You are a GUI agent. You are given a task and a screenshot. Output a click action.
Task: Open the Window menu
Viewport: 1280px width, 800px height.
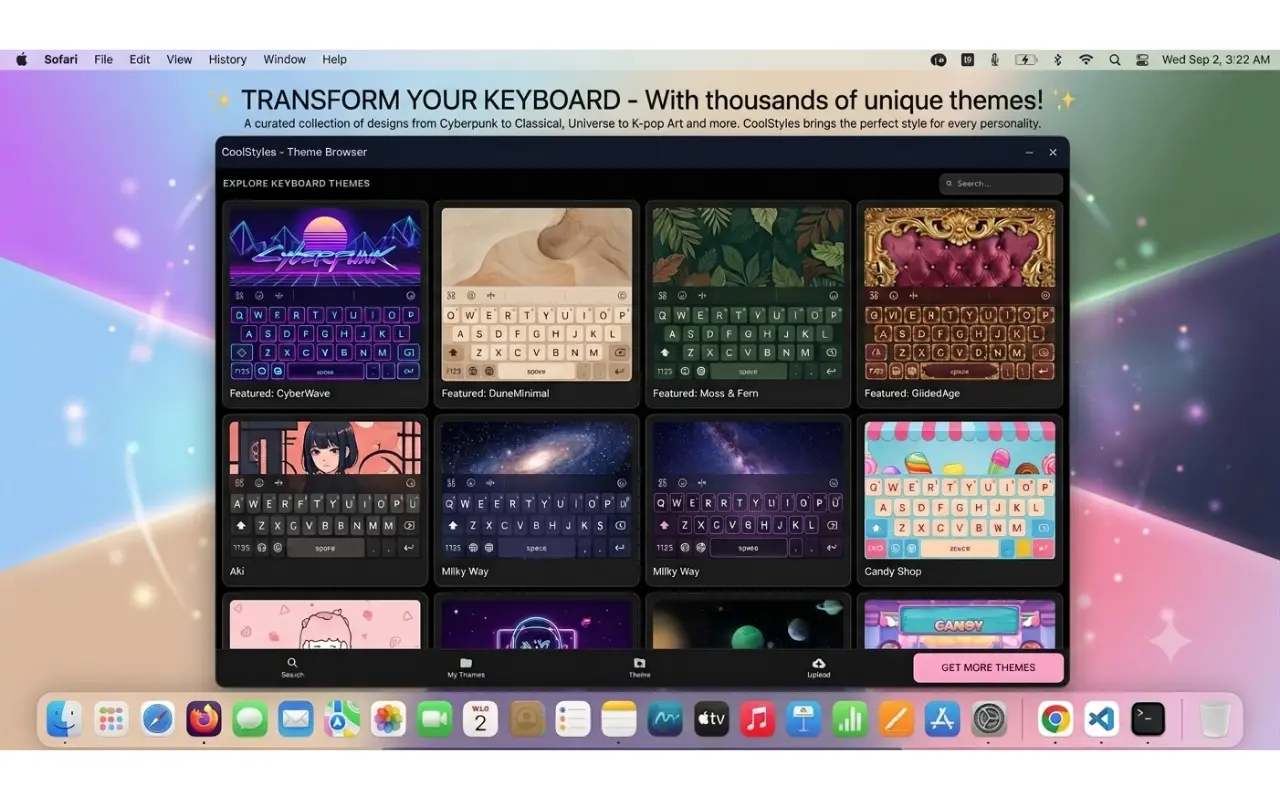click(285, 60)
